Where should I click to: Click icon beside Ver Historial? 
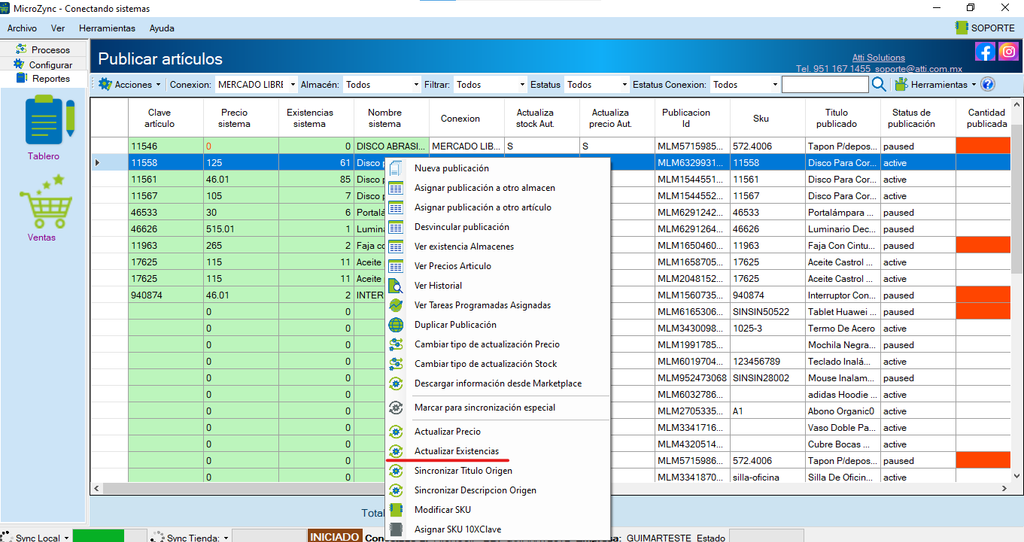pyautogui.click(x=396, y=286)
